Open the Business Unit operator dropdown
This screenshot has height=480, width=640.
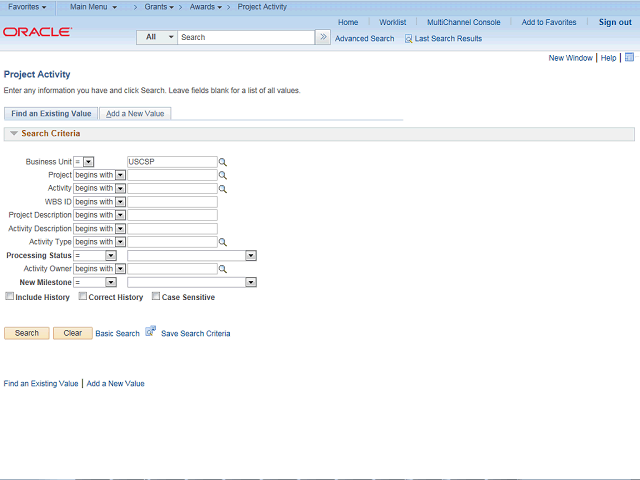point(84,162)
